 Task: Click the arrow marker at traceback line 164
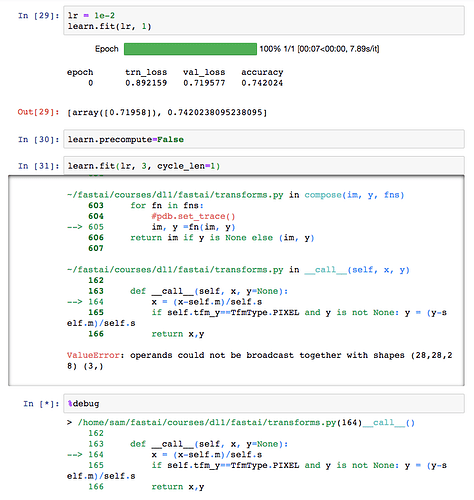coord(74,302)
